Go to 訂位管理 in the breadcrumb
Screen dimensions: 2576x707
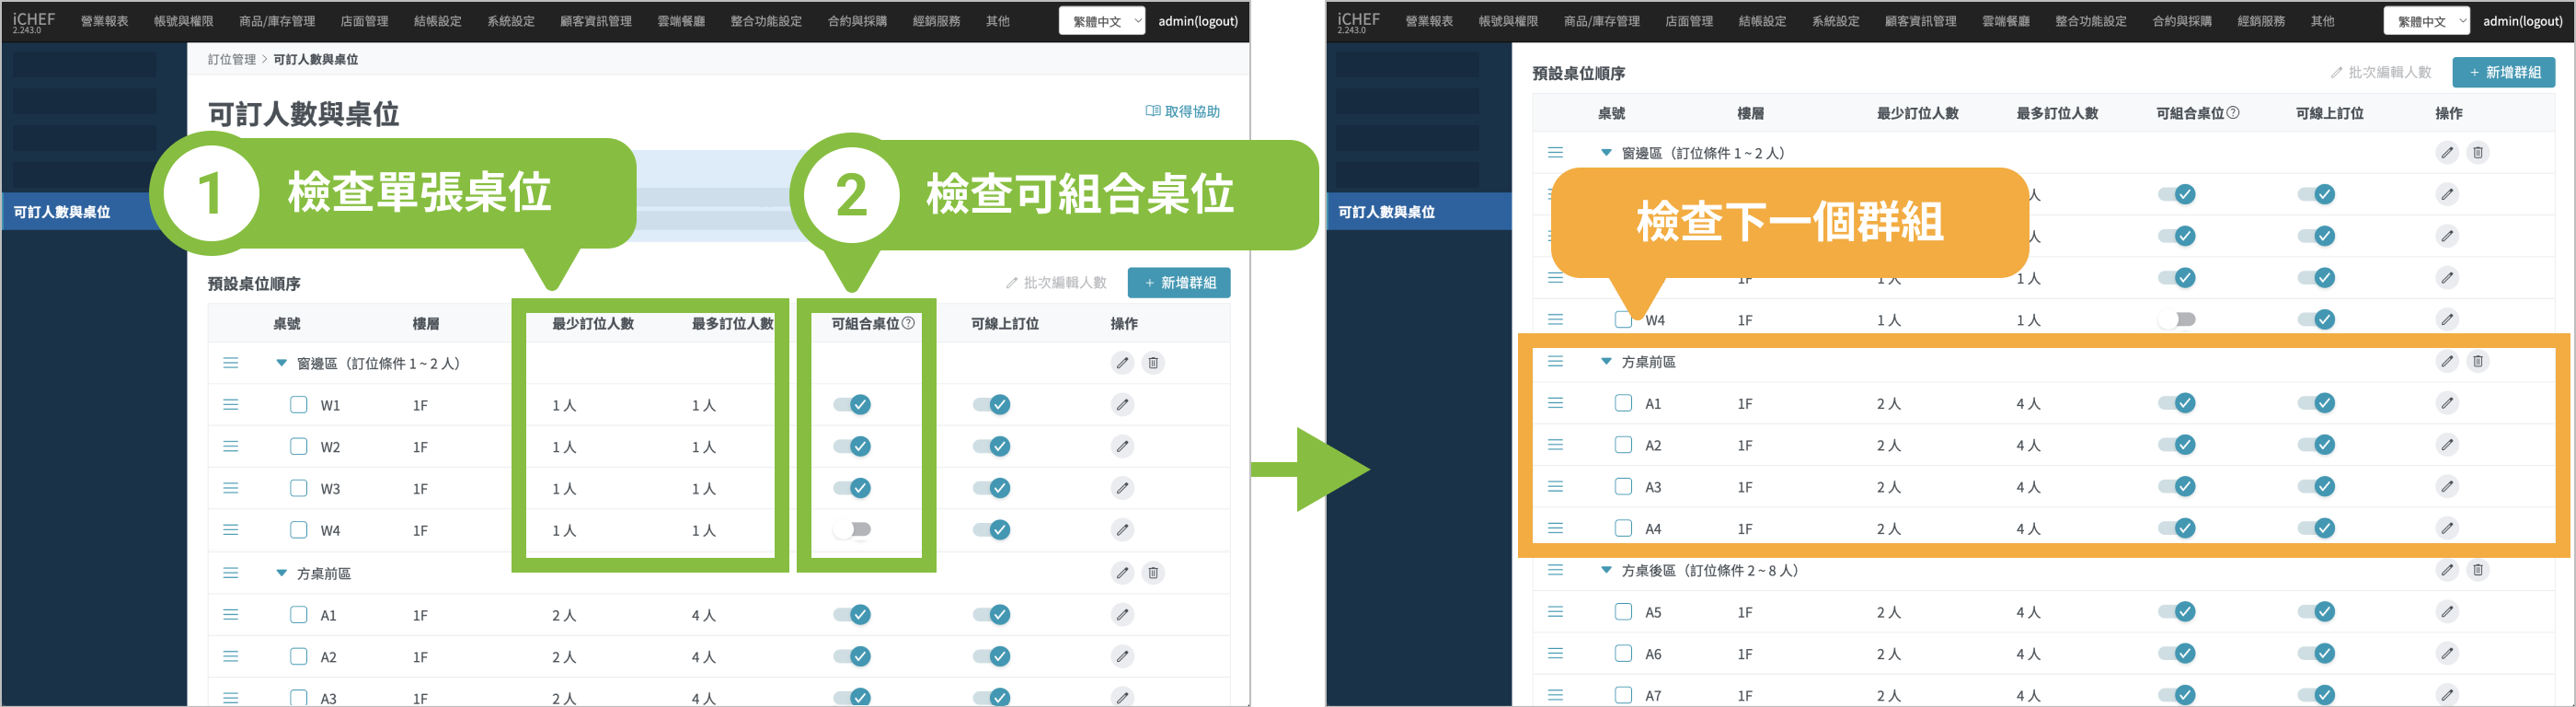pyautogui.click(x=232, y=60)
